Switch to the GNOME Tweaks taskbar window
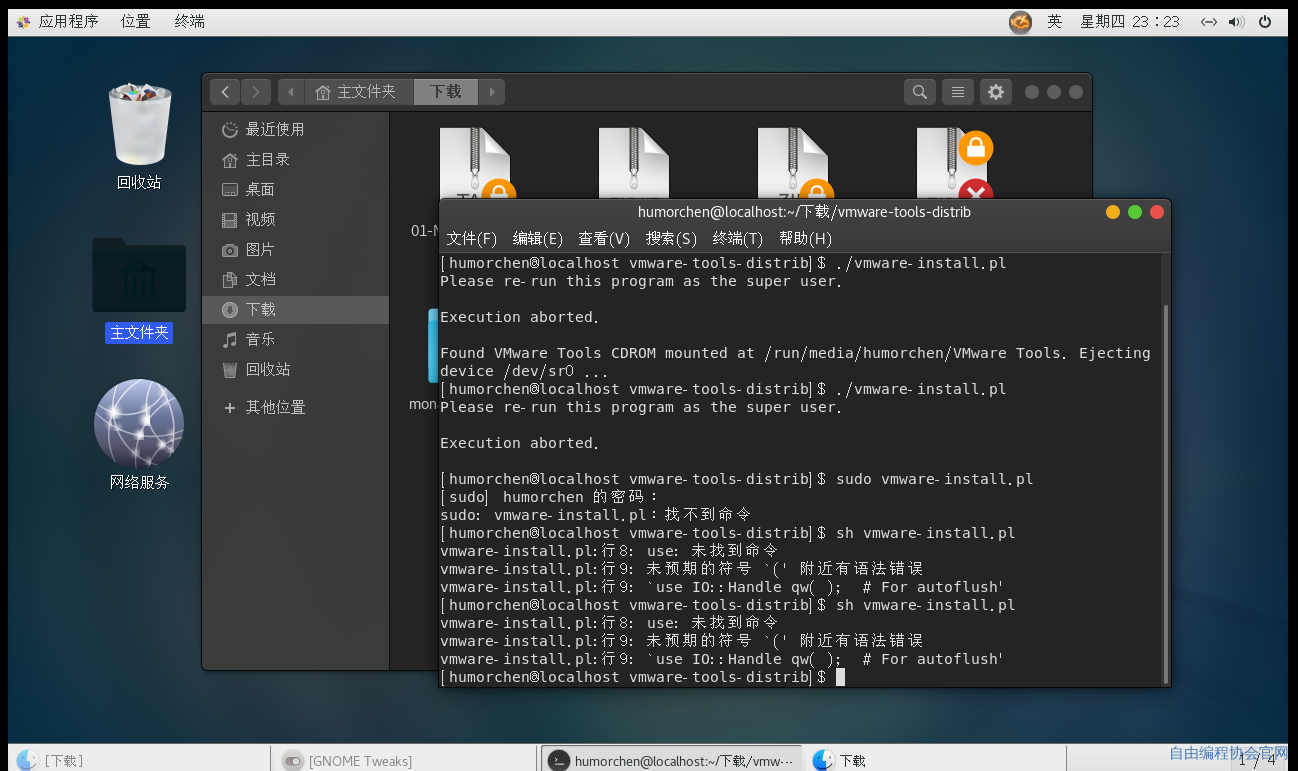 405,760
